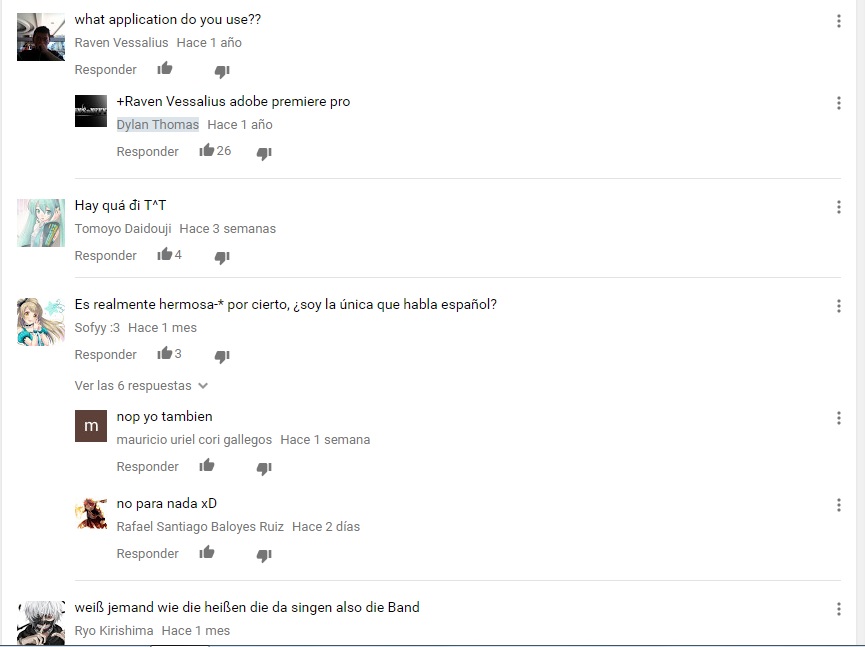The width and height of the screenshot is (865, 647).
Task: Like Raven Vessalius's comment about the application
Action: pos(164,69)
